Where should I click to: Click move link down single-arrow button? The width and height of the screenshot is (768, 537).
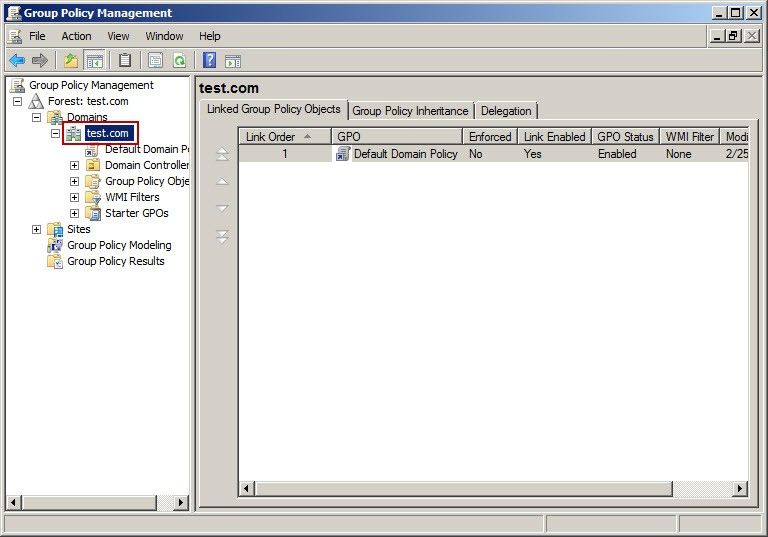(222, 209)
